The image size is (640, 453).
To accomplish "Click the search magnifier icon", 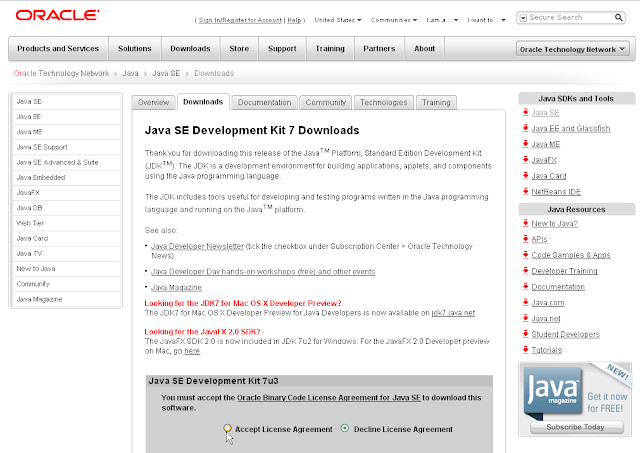I will (618, 18).
